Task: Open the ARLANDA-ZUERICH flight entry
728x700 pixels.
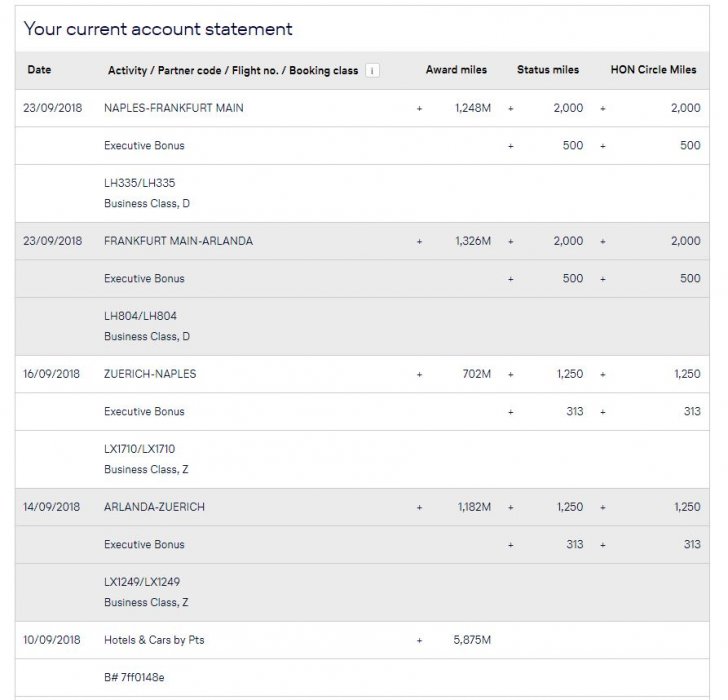Action: [x=154, y=507]
